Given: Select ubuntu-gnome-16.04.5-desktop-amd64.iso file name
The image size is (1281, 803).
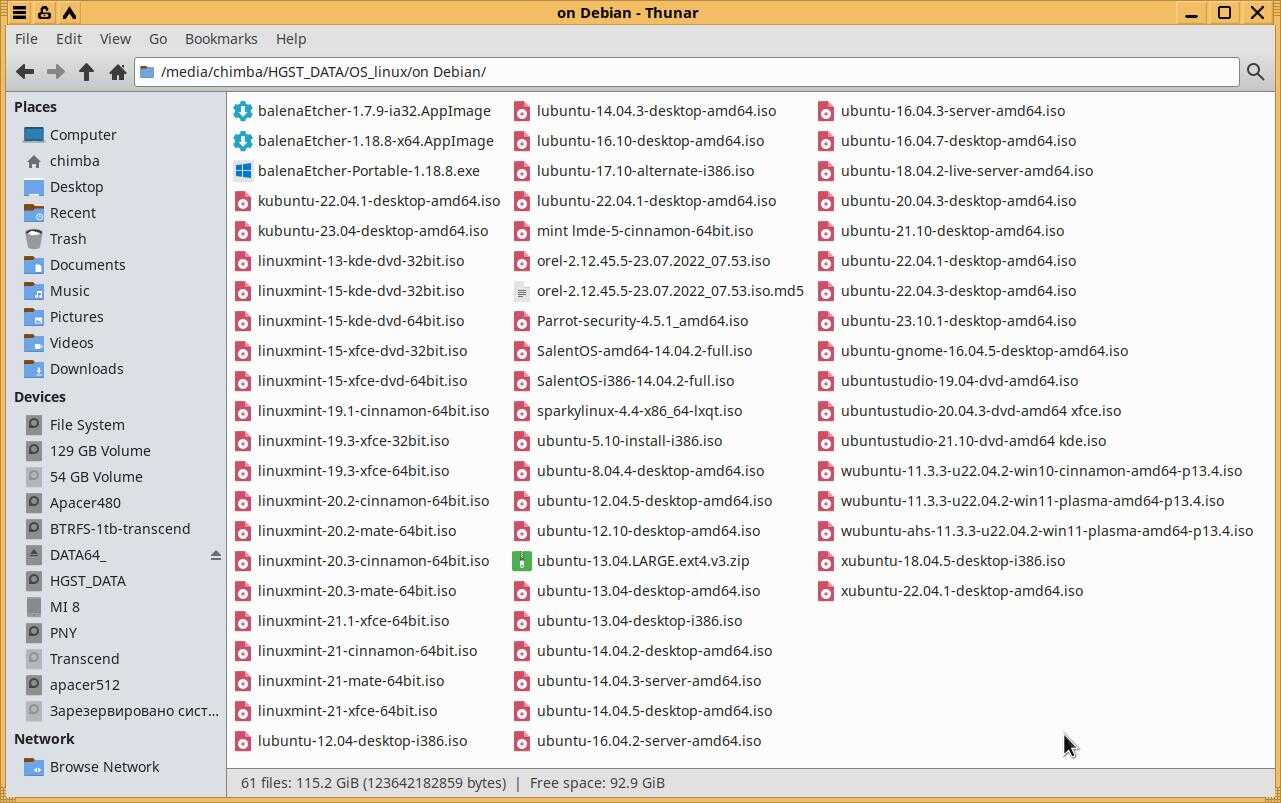Looking at the screenshot, I should (984, 351).
